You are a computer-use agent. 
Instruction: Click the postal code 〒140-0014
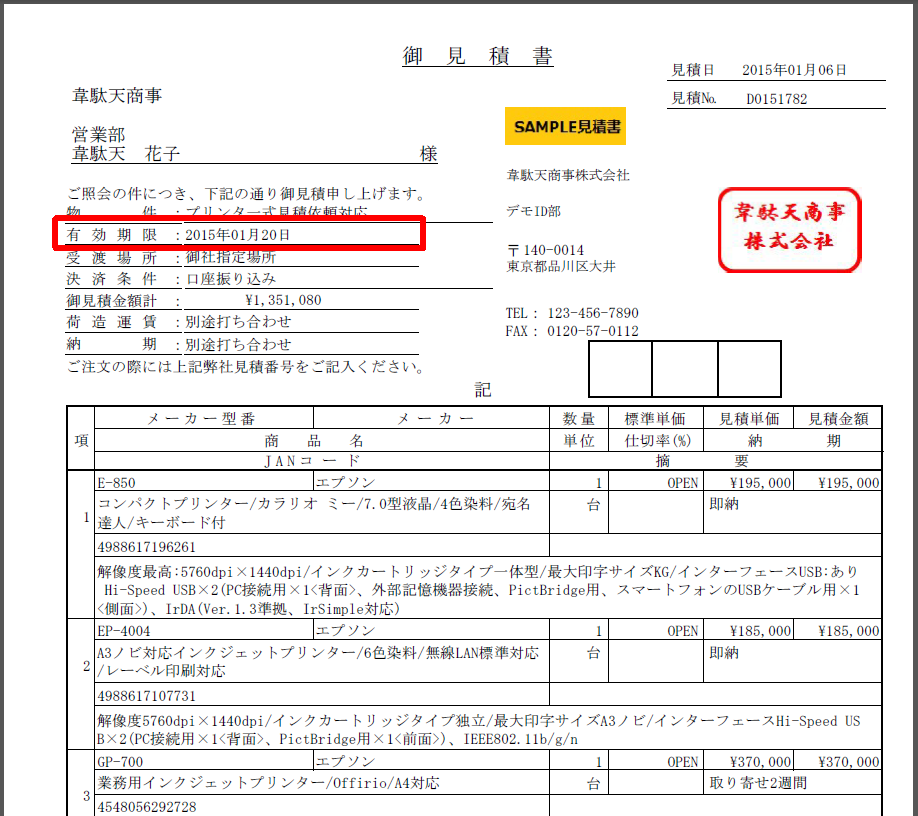[546, 249]
